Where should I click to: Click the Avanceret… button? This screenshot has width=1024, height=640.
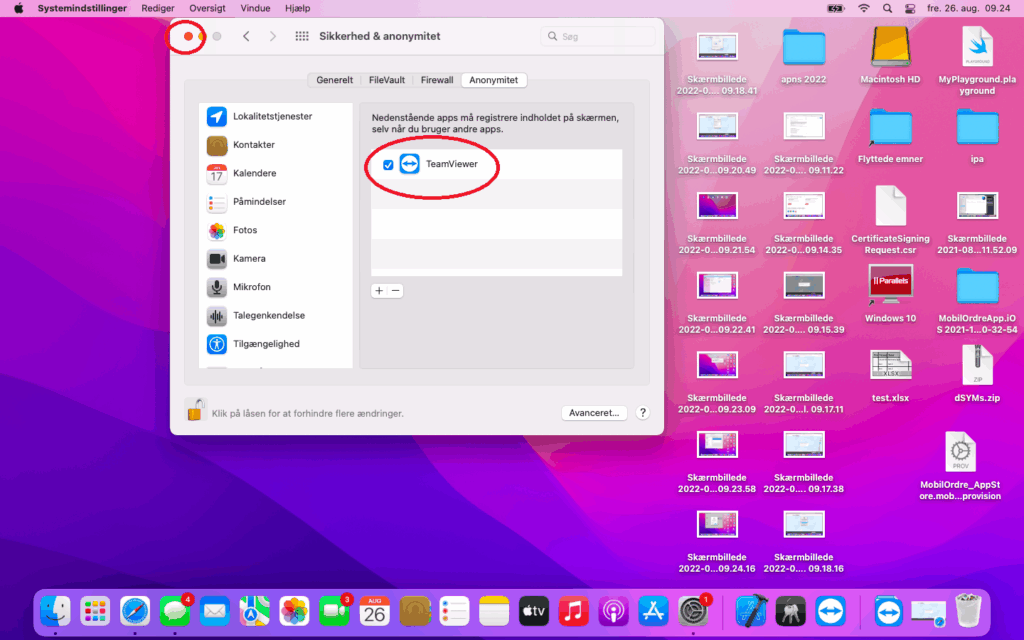click(x=595, y=412)
